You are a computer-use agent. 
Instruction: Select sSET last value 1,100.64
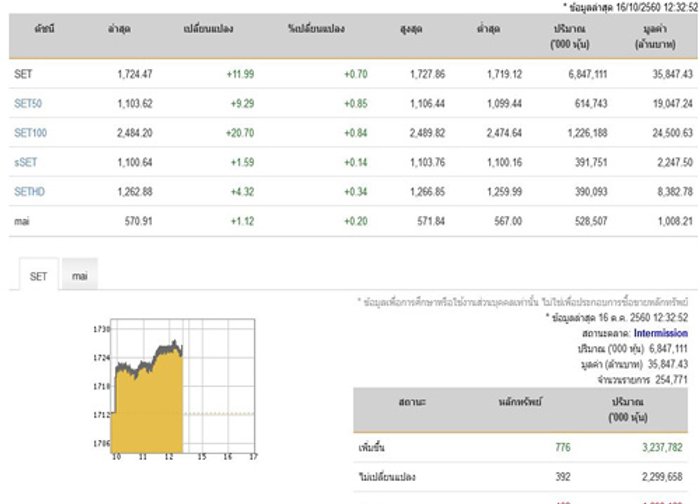pyautogui.click(x=135, y=162)
